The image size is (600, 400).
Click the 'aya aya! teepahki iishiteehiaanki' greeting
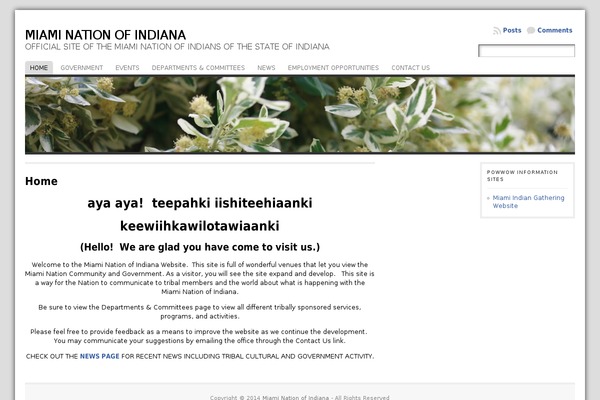tap(200, 203)
